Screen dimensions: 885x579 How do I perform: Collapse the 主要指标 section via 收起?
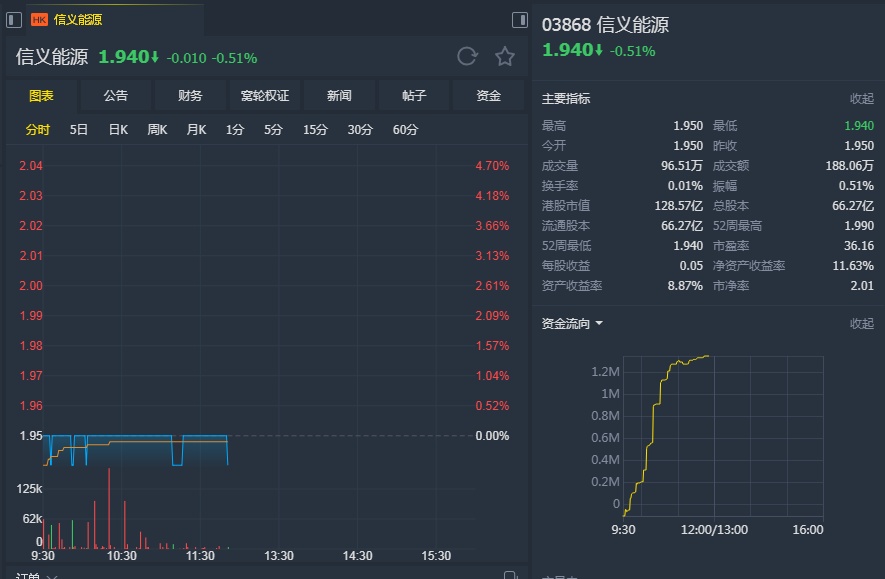coord(862,99)
